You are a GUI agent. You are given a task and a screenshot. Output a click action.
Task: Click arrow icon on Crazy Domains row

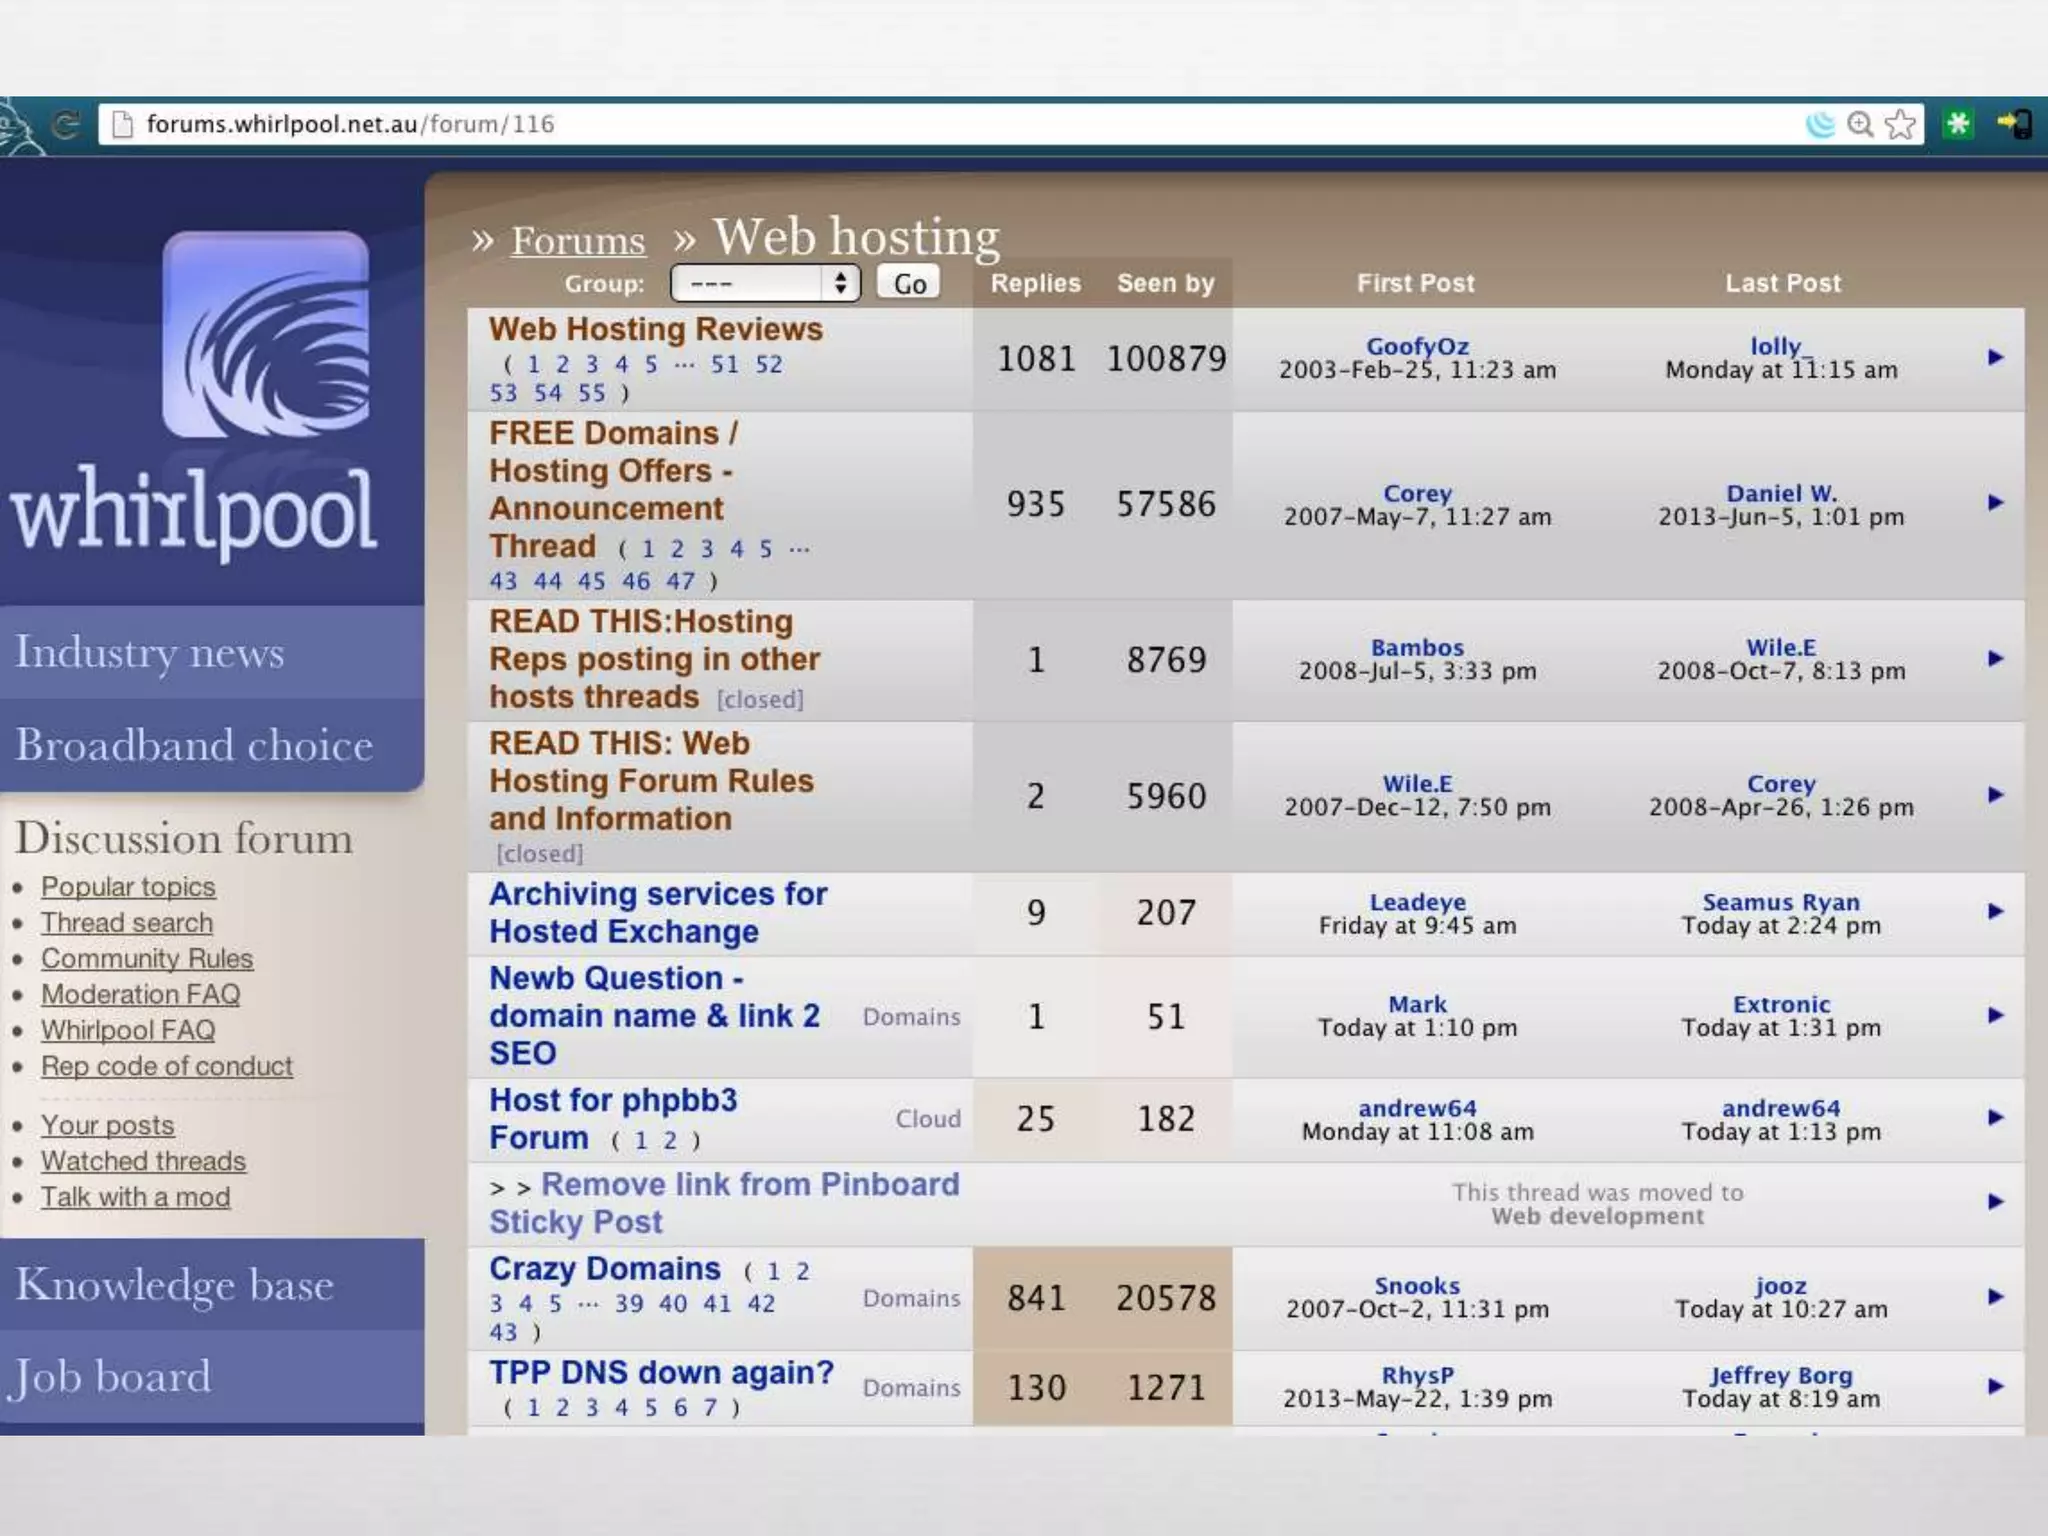(x=1995, y=1297)
